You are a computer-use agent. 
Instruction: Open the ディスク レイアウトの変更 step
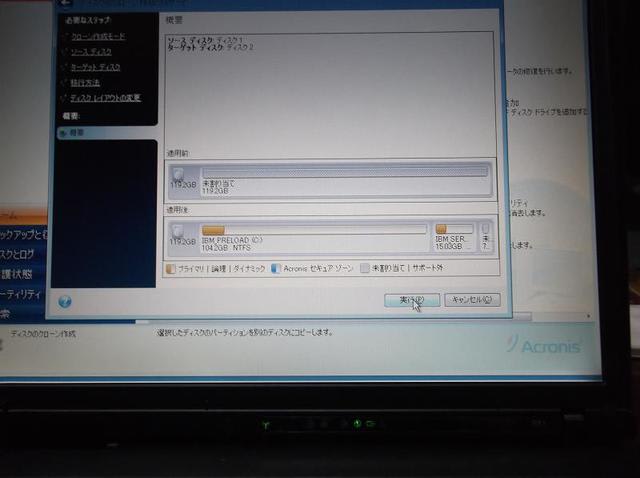105,98
